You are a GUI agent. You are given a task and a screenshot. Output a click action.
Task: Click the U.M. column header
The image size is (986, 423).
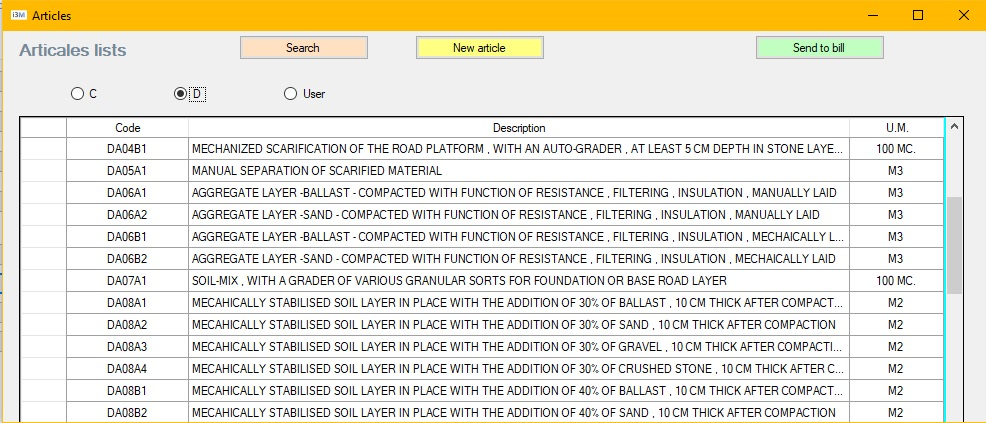896,128
